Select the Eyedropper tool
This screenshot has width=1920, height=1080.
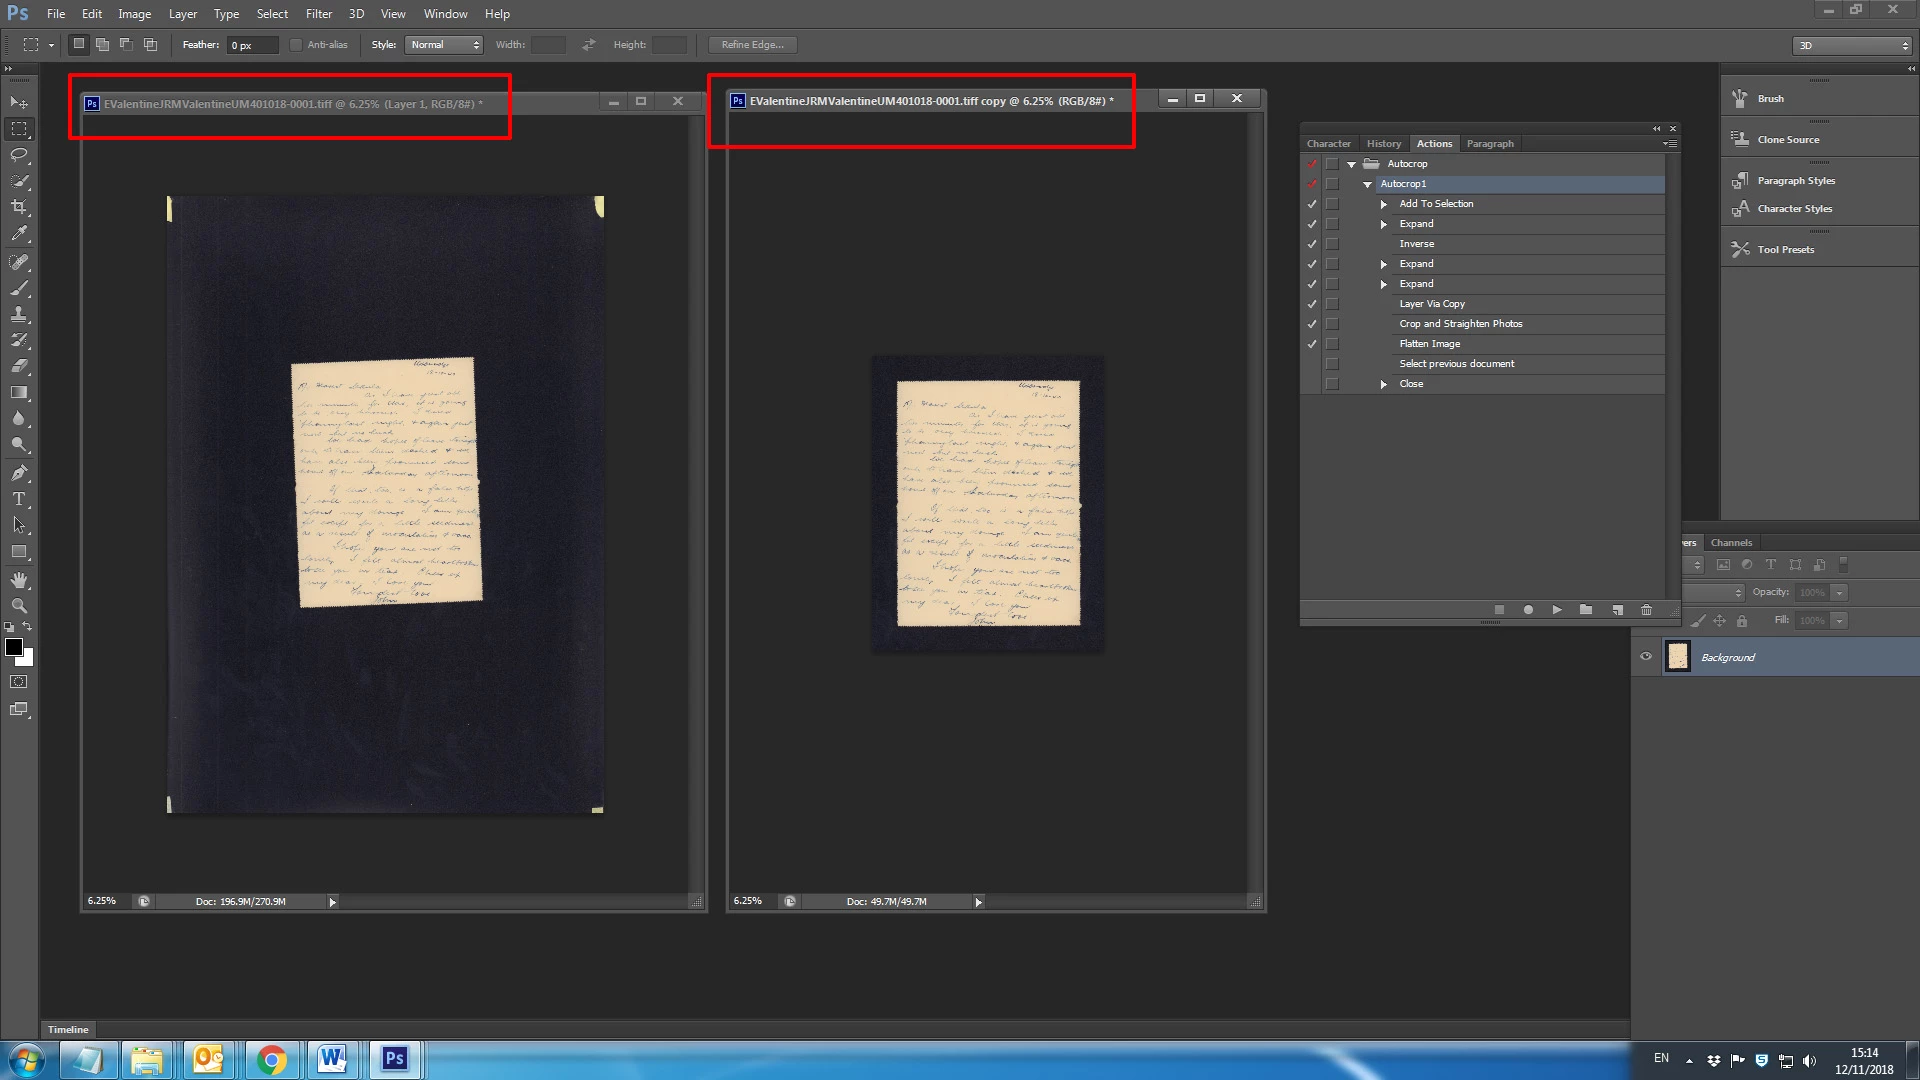(19, 234)
